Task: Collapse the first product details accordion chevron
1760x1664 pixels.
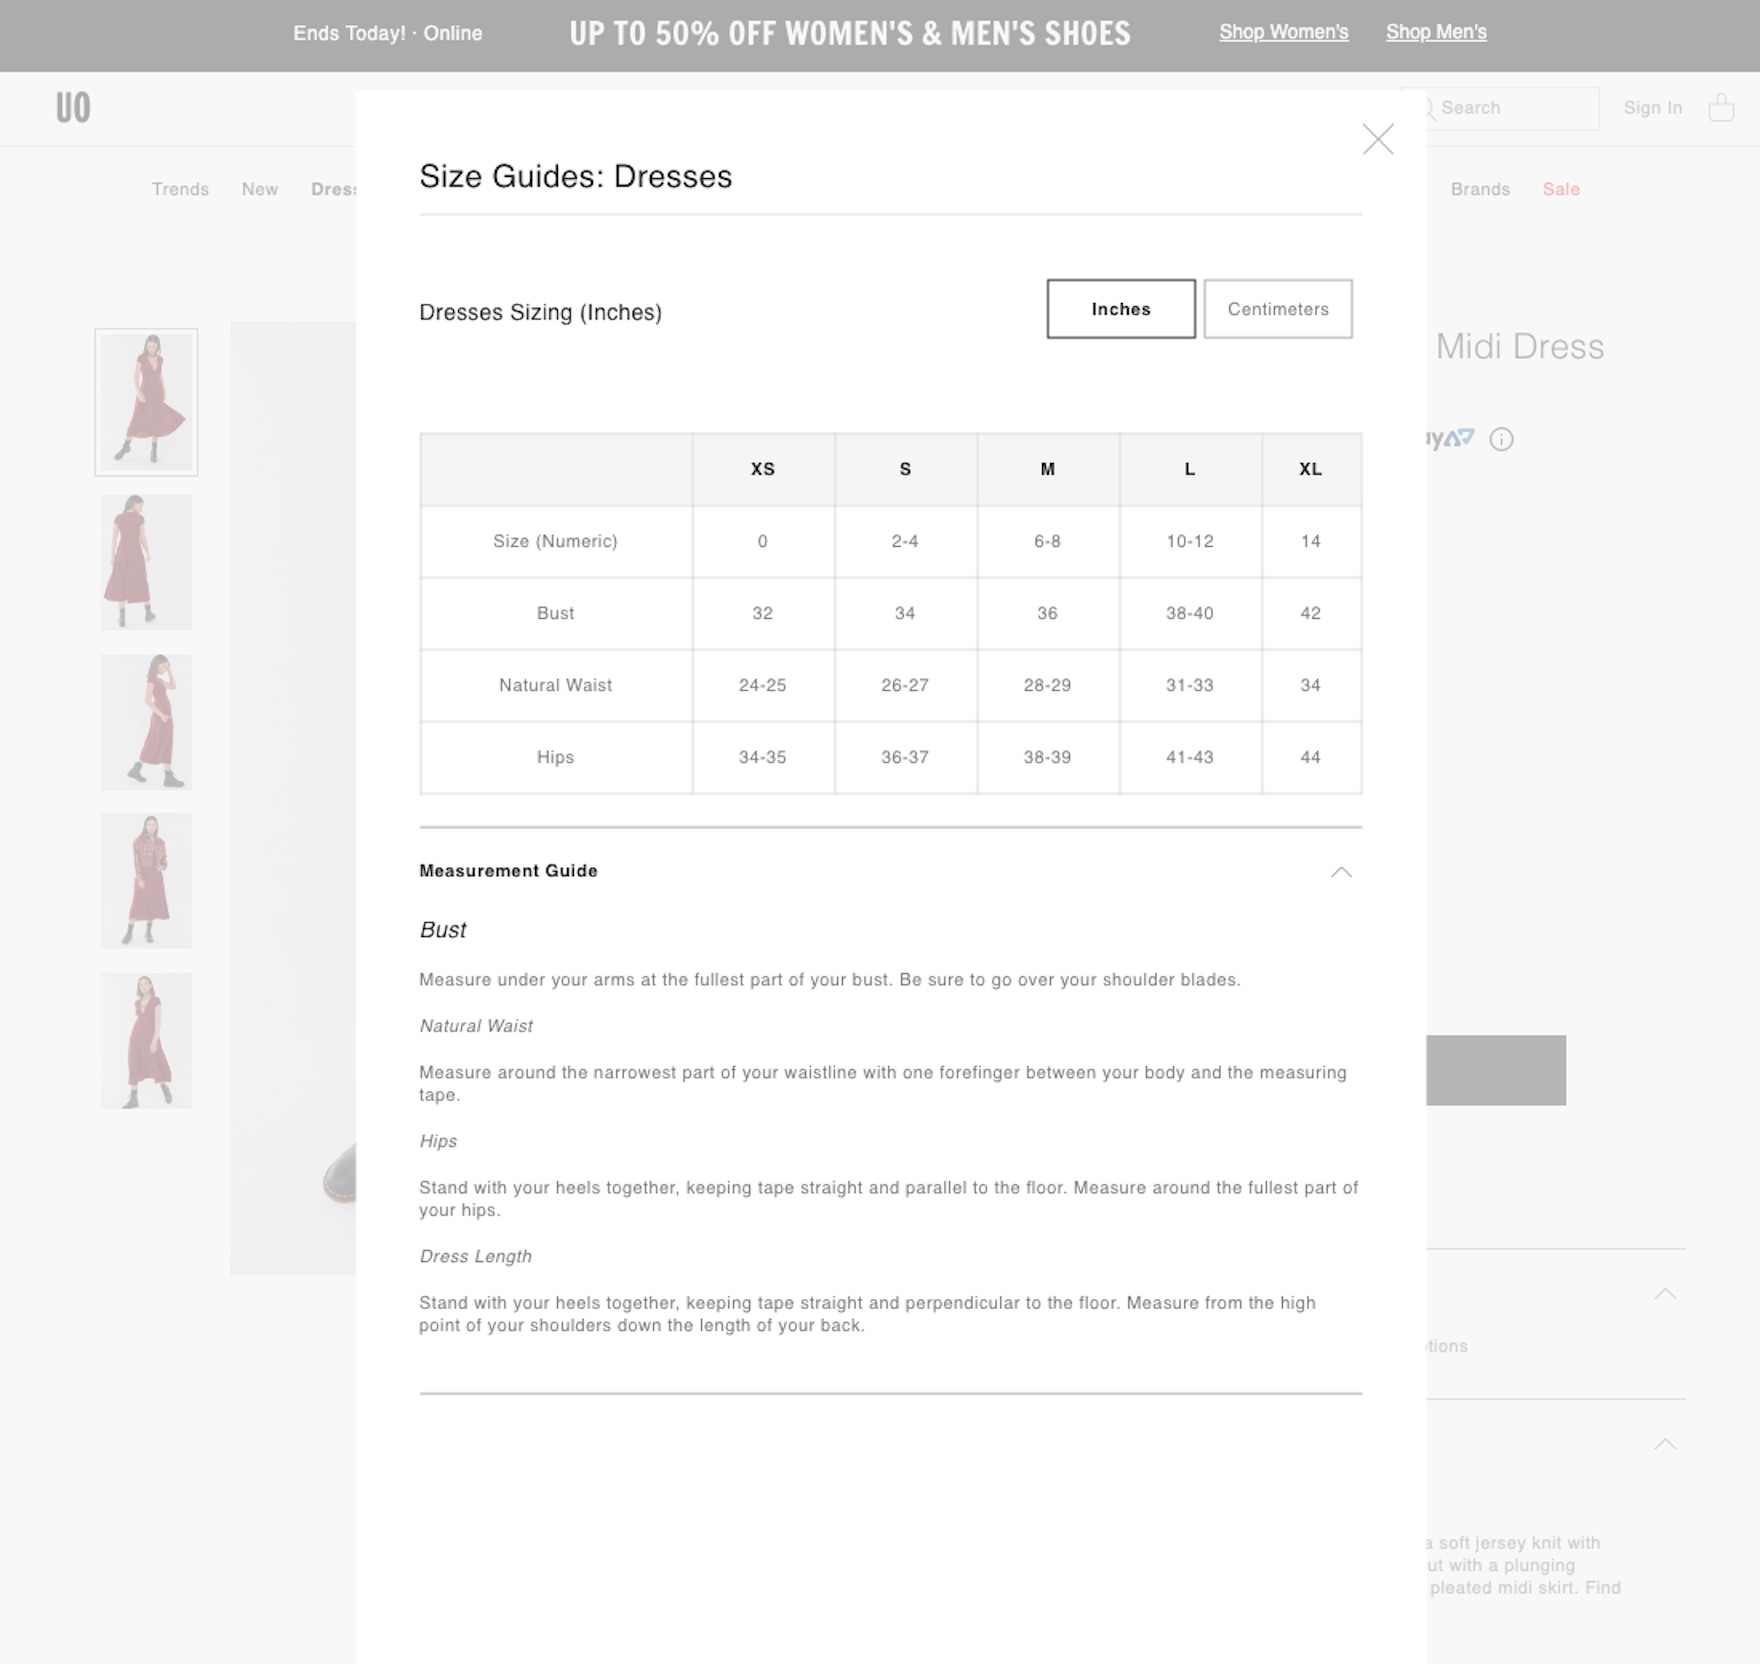Action: click(x=1665, y=1294)
